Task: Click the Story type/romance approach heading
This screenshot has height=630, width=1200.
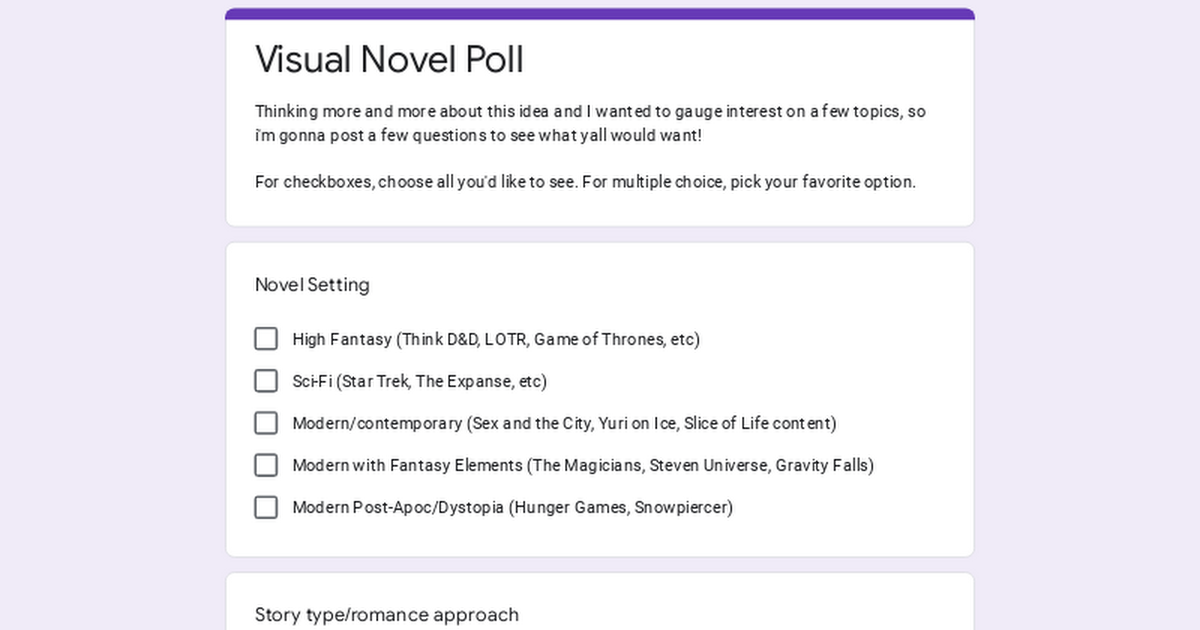Action: coord(387,614)
